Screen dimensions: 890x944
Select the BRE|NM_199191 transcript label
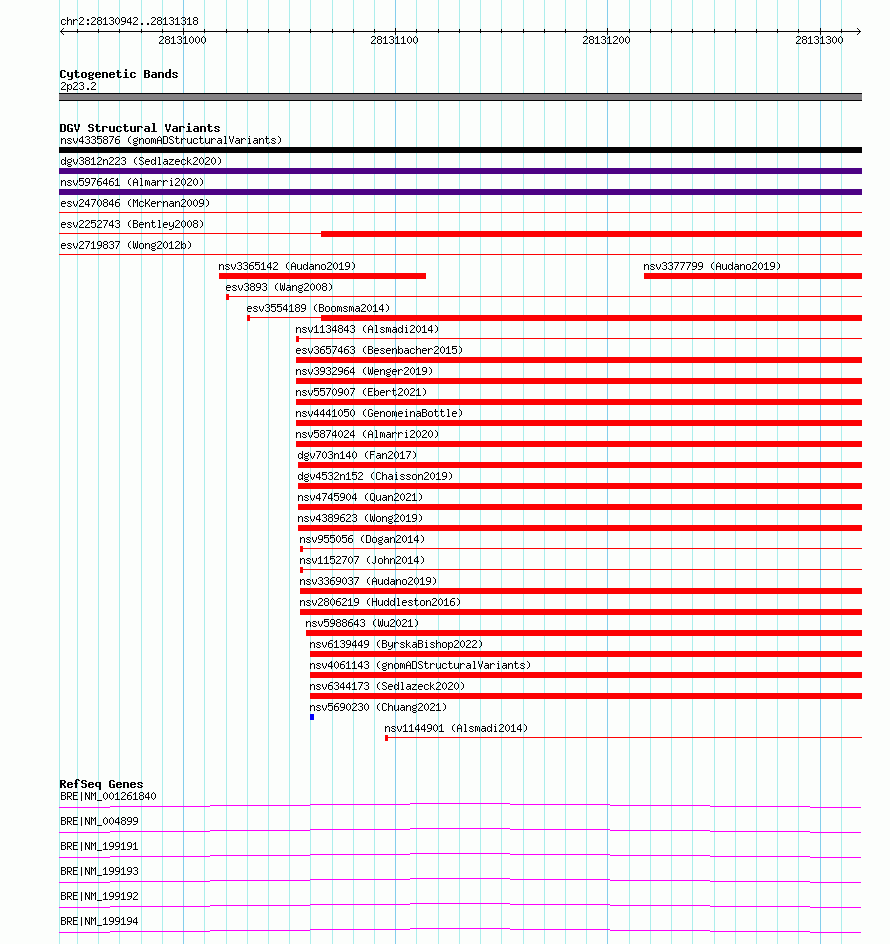[99, 846]
